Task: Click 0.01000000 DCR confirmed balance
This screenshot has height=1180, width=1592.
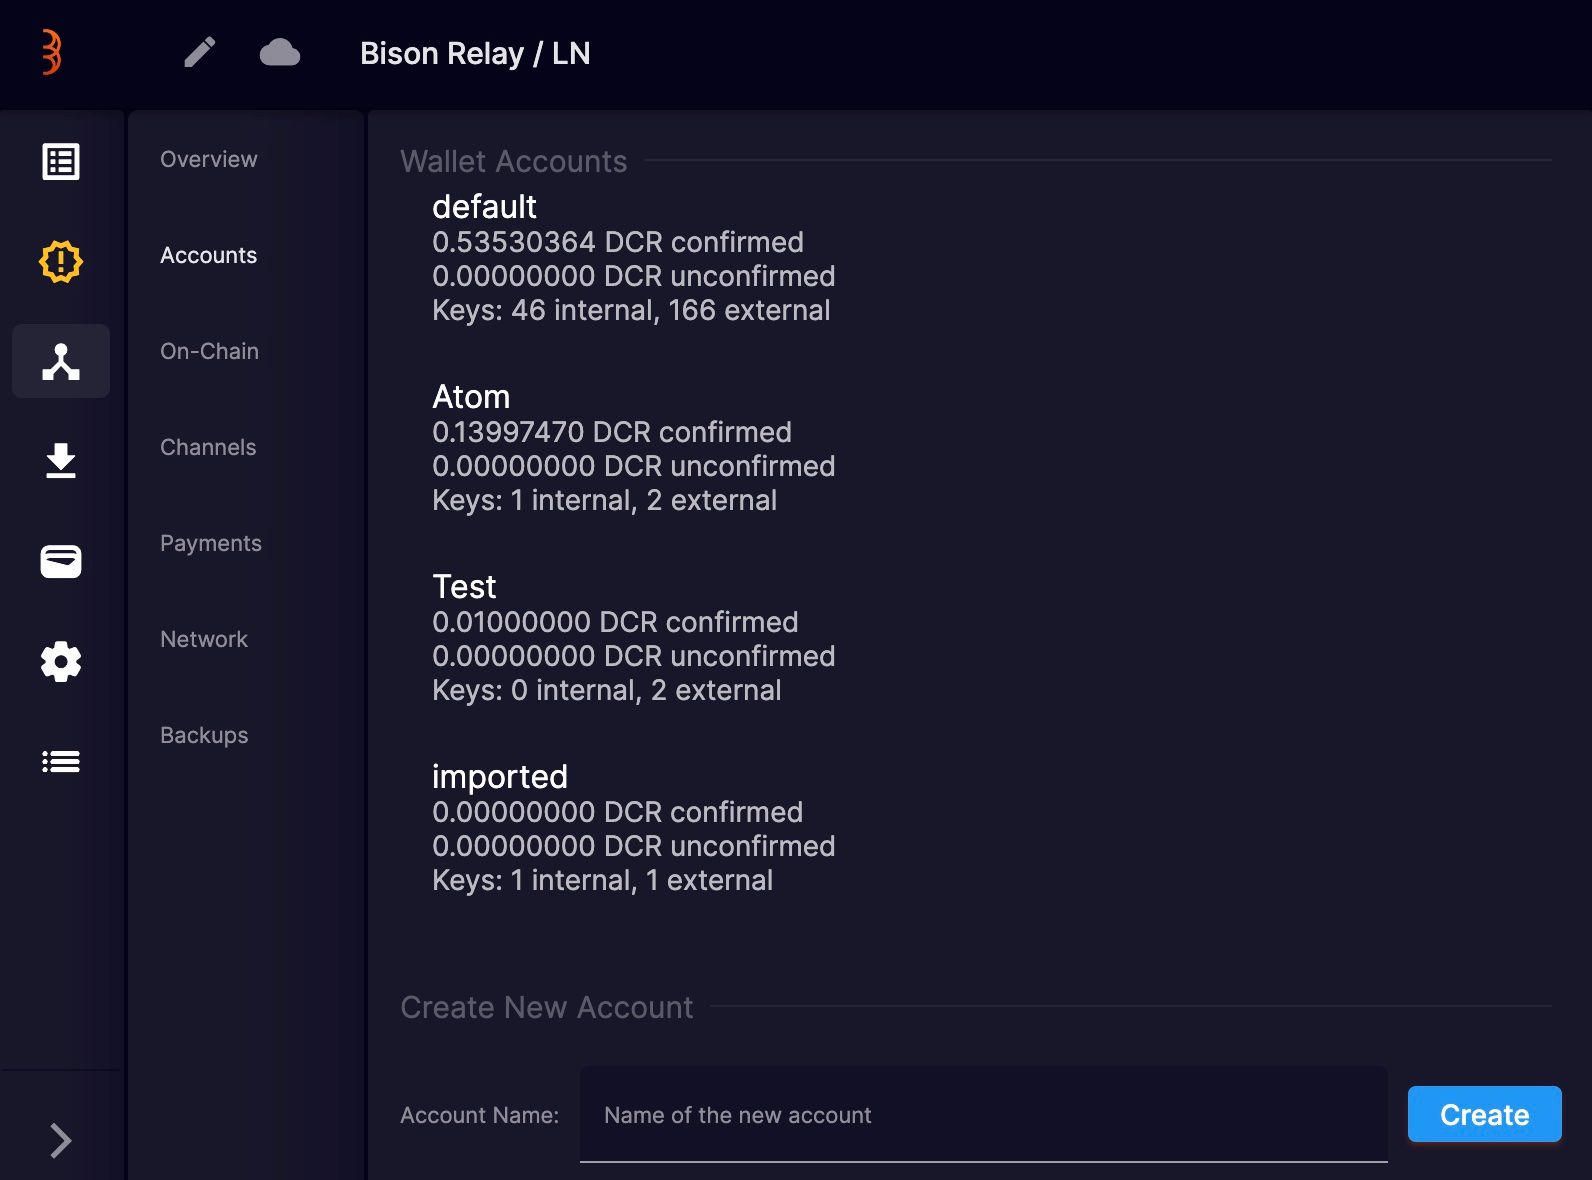Action: coord(615,622)
